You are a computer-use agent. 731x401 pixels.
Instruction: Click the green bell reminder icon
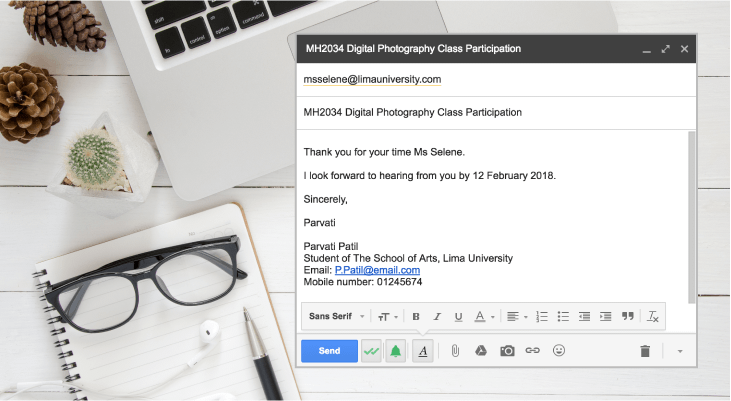[x=396, y=351]
